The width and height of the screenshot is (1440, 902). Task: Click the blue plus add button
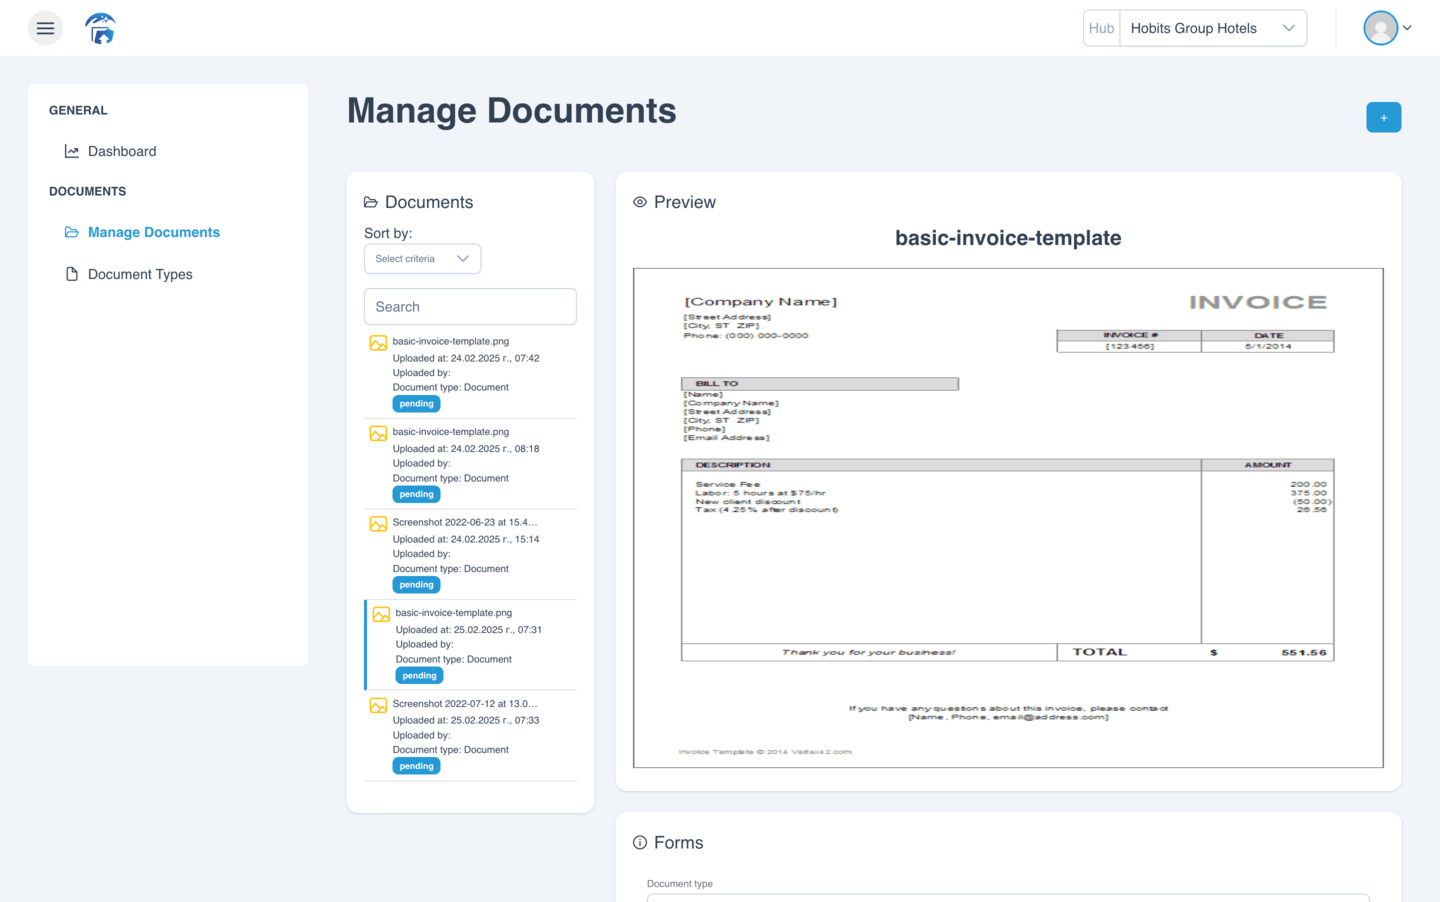click(x=1383, y=117)
